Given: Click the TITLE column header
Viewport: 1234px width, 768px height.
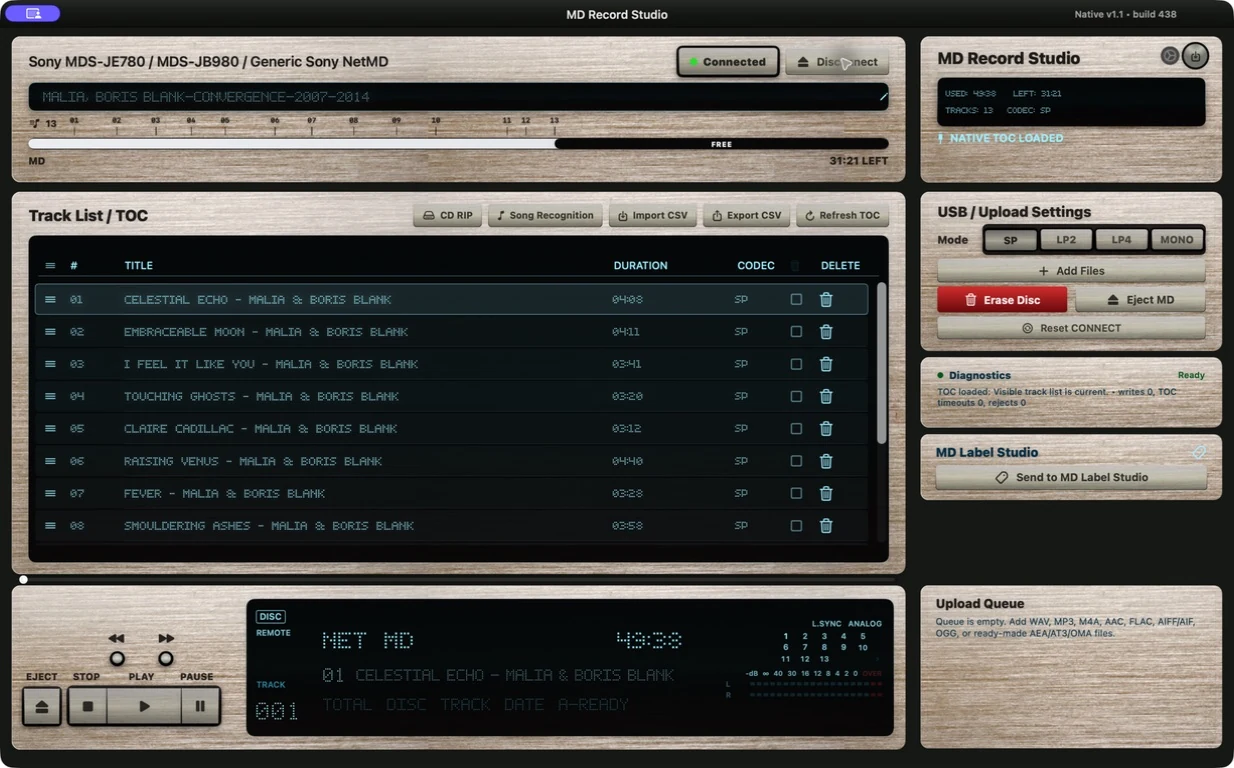Looking at the screenshot, I should point(139,266).
